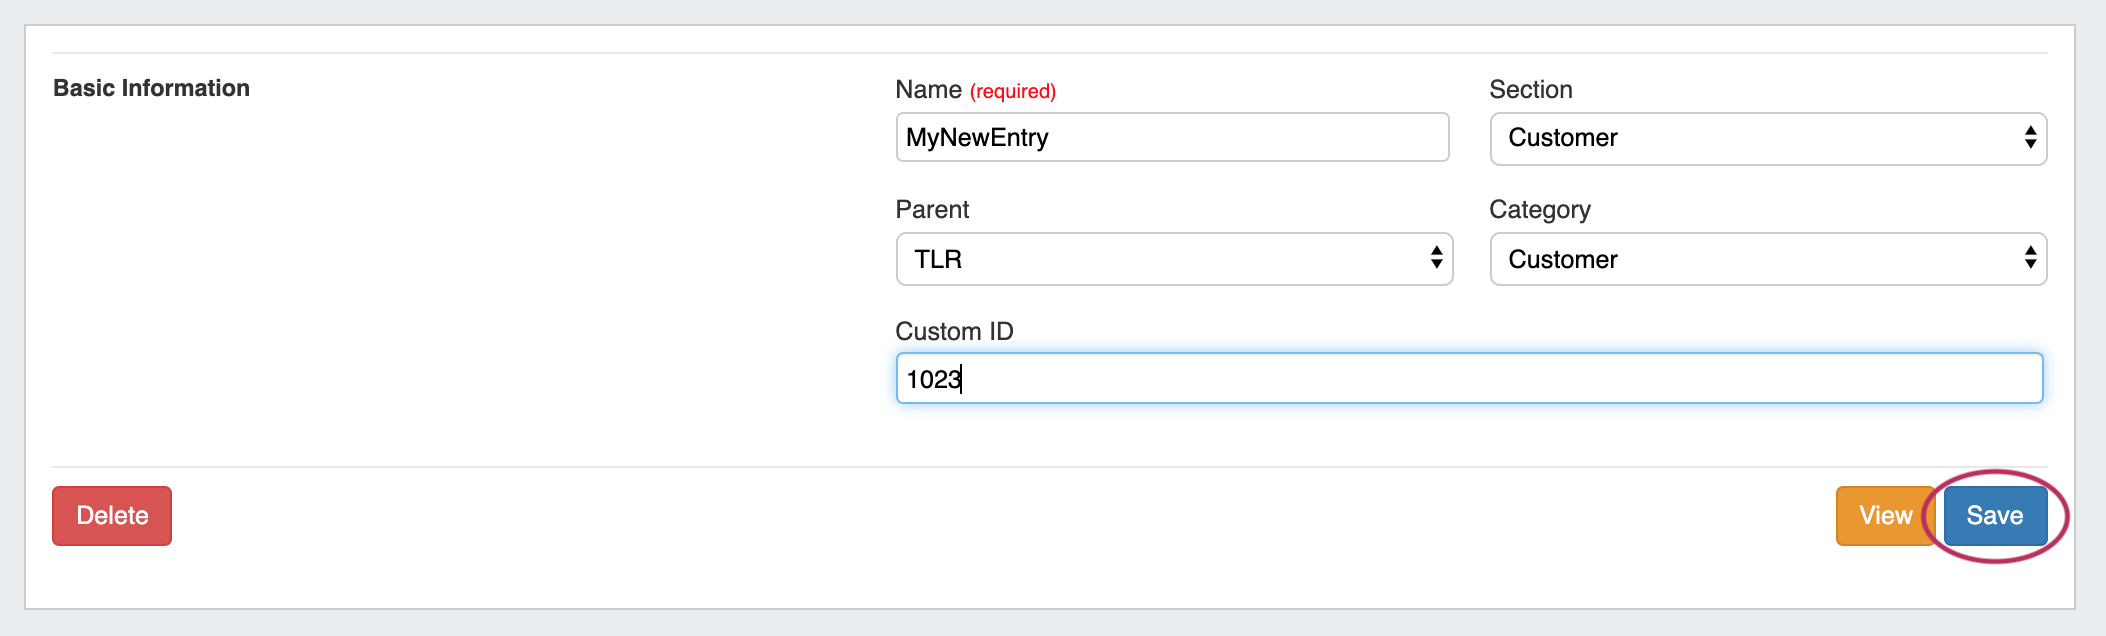Screen dimensions: 2106x636
Task: Click the Basic Information heading
Action: (151, 88)
